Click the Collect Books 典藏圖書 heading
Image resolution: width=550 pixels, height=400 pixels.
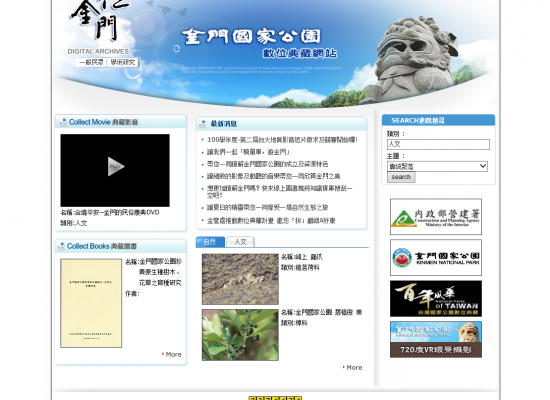pos(102,246)
